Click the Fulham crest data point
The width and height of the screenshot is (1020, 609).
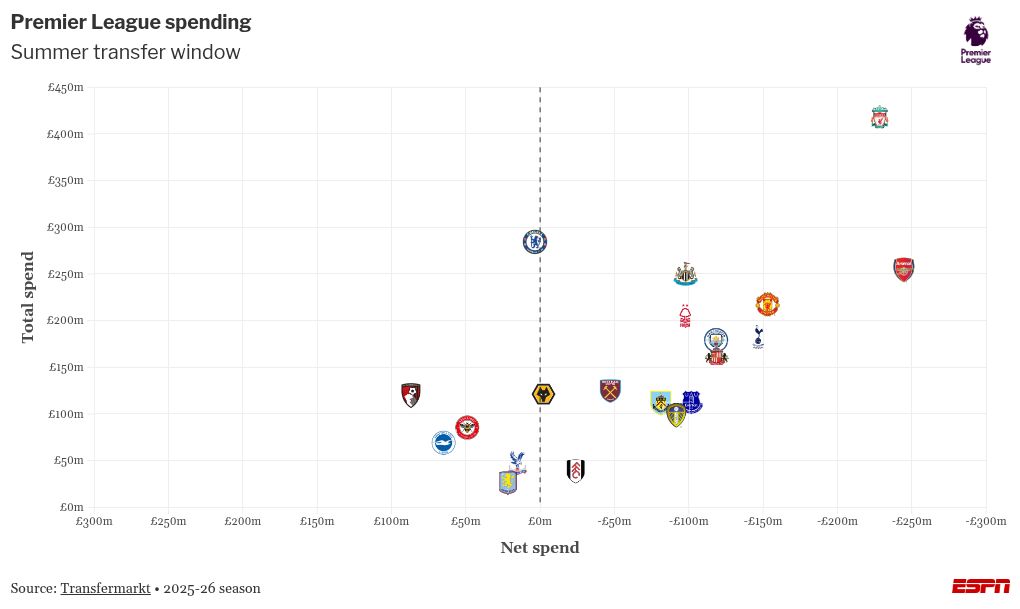point(575,471)
